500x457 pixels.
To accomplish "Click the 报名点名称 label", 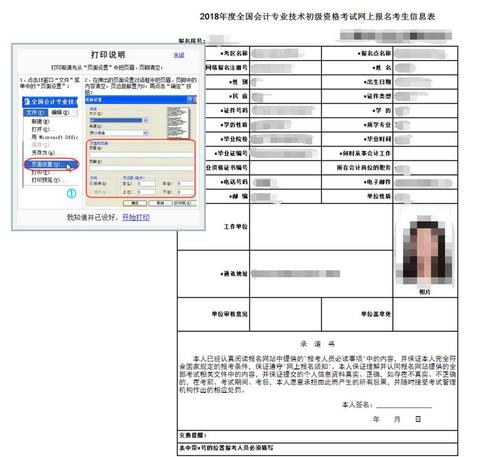I will (x=374, y=53).
